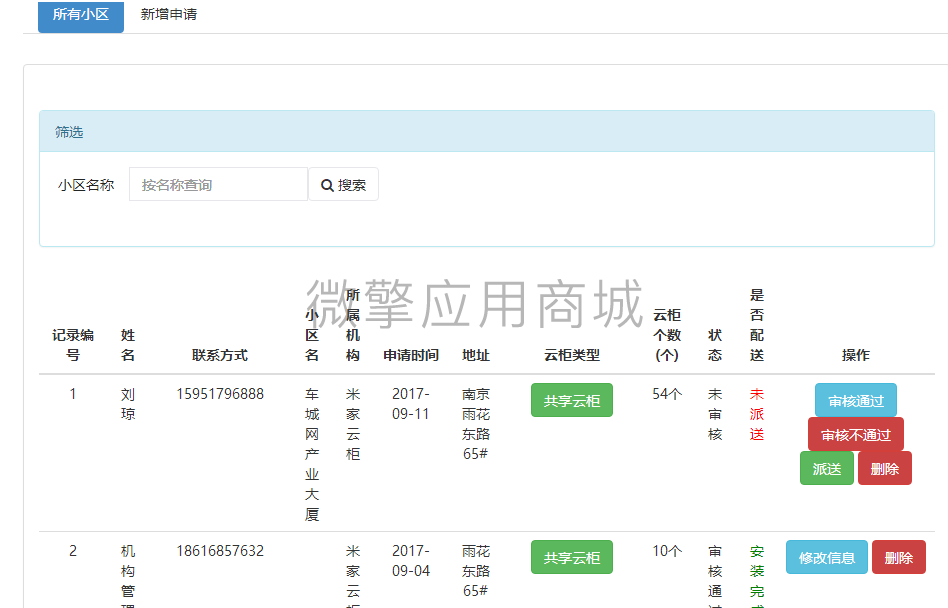Viewport: 948px width, 608px height.
Task: Click the 小区名称 label
Action: click(86, 185)
